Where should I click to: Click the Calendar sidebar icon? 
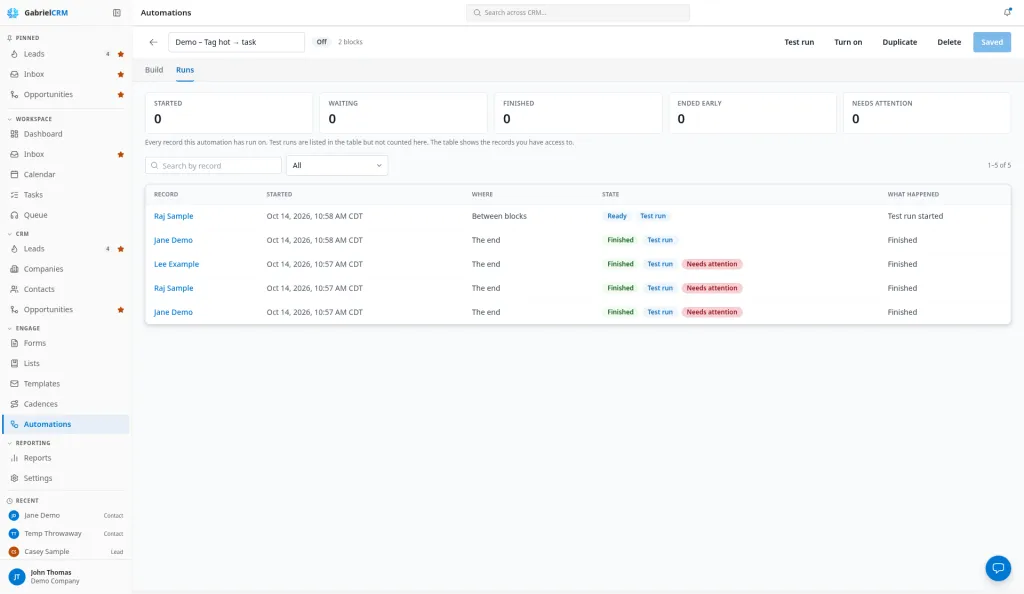pos(14,175)
